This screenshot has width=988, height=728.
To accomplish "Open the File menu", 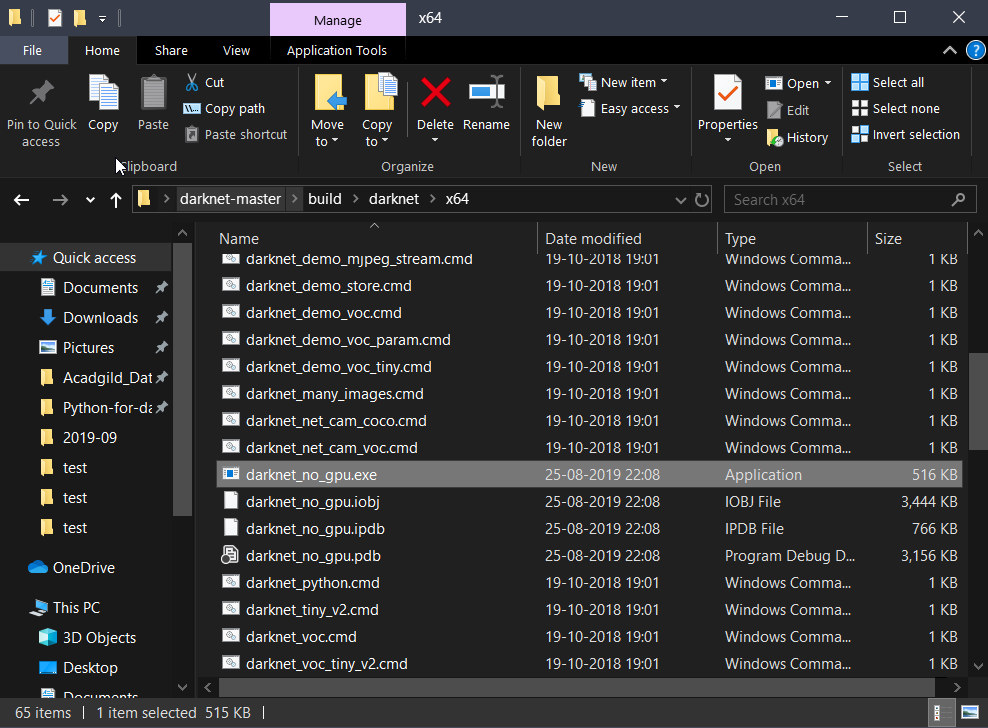I will [32, 50].
